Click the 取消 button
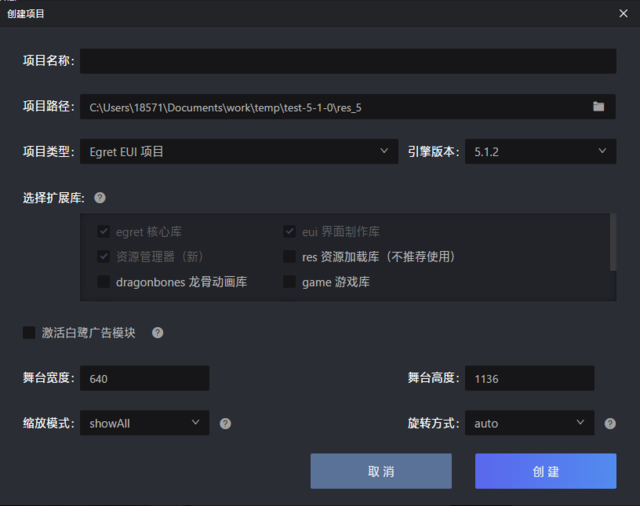 click(381, 471)
